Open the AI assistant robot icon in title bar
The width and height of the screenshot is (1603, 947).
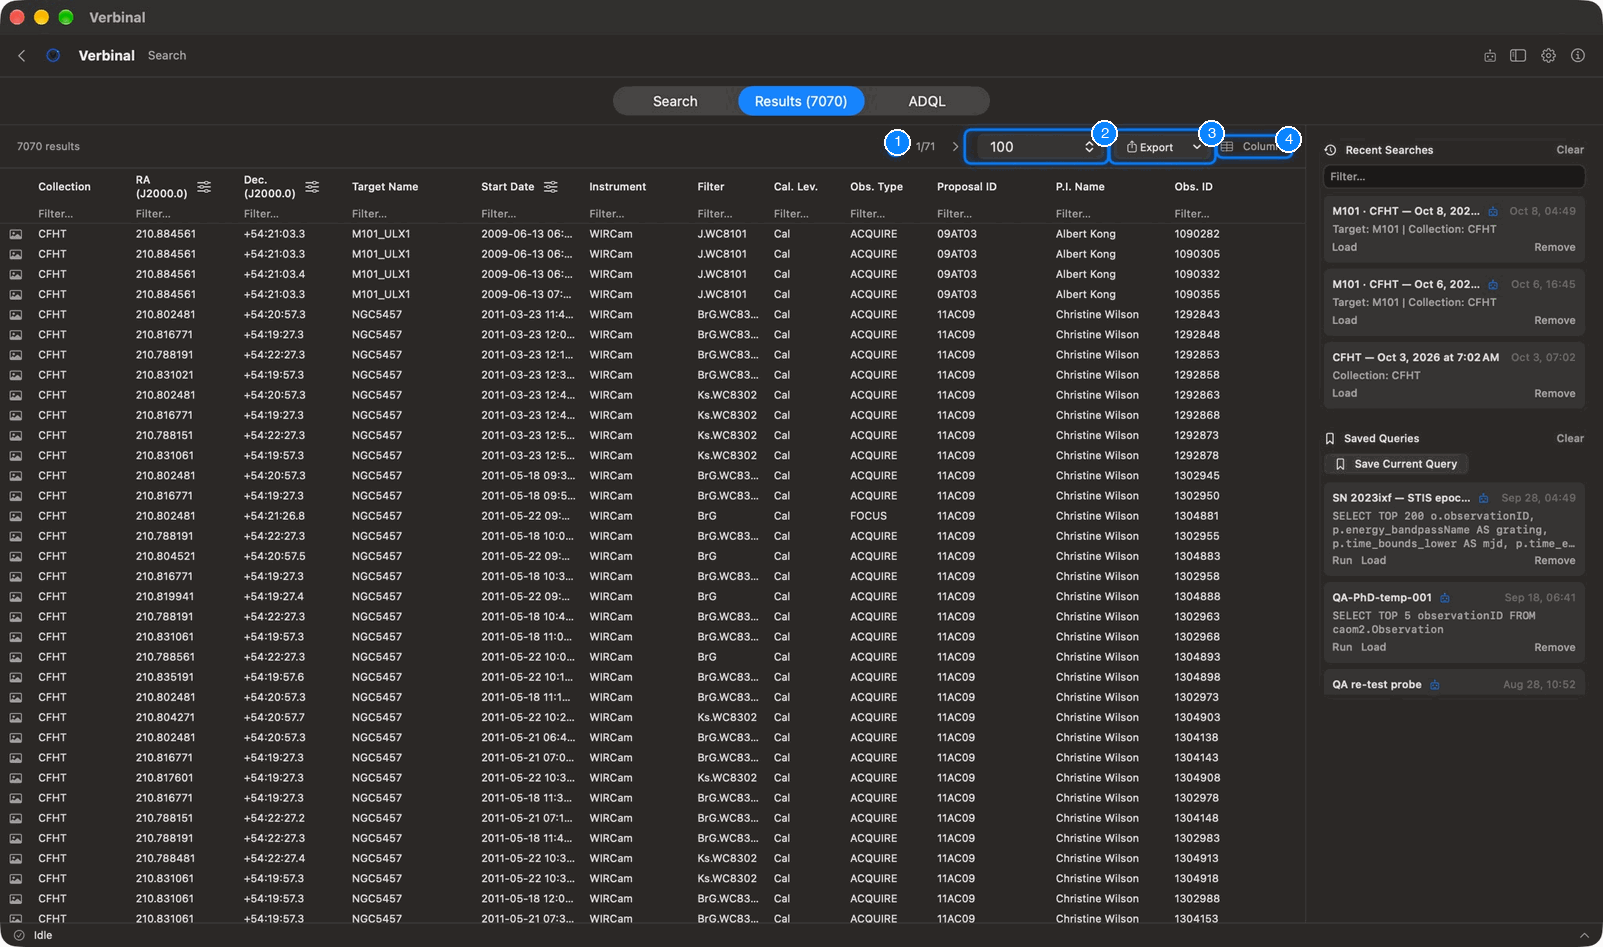point(1490,56)
